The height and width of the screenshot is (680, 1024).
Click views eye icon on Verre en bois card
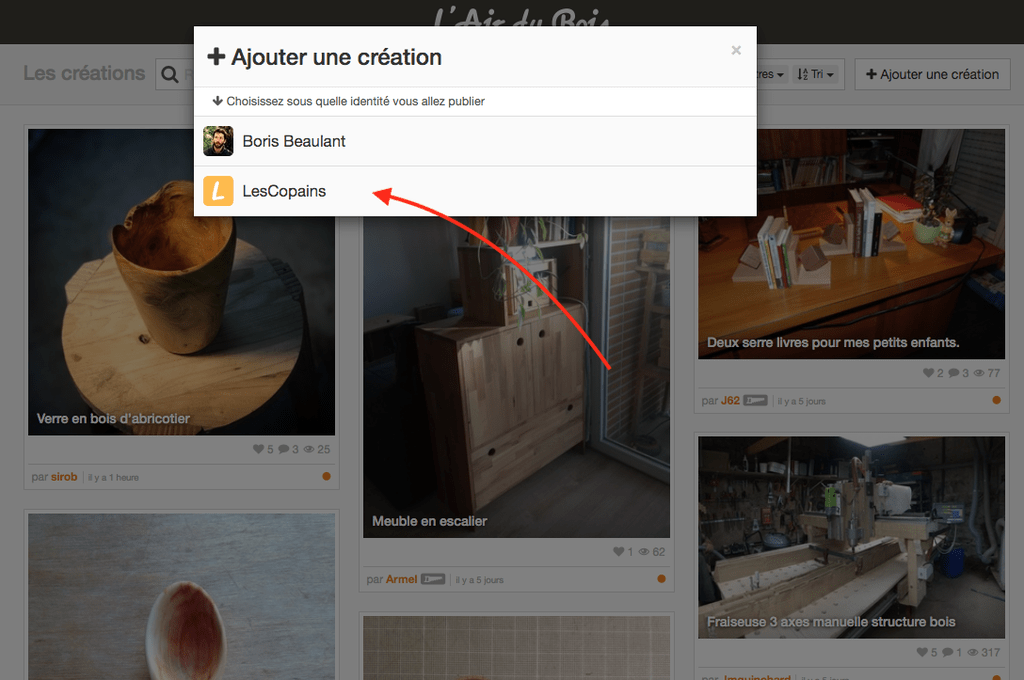[x=309, y=449]
